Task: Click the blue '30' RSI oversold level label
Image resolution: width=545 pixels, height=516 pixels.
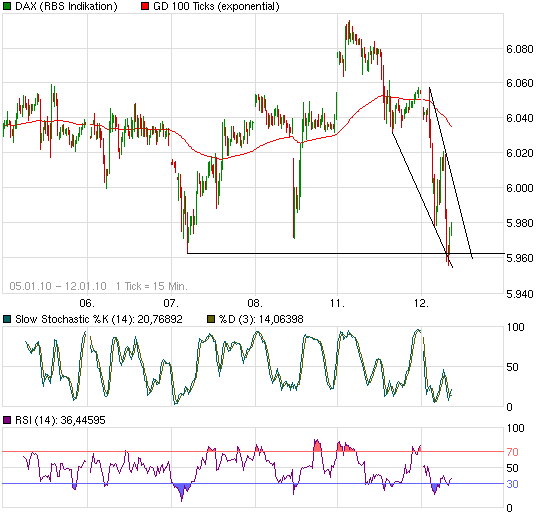Action: point(512,484)
